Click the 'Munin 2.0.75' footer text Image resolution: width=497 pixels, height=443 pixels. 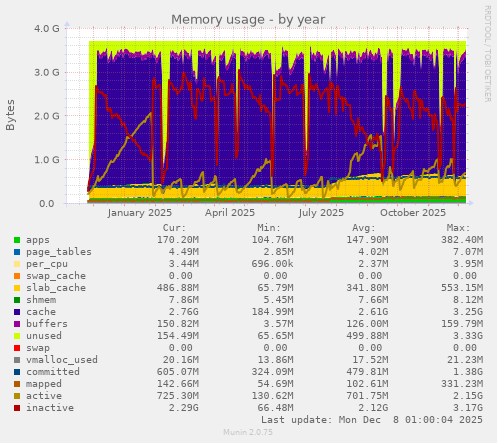(x=248, y=432)
